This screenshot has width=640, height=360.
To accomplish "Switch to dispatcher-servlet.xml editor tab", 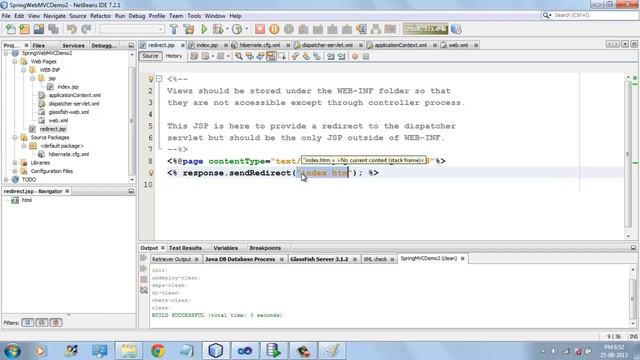I will [x=327, y=45].
